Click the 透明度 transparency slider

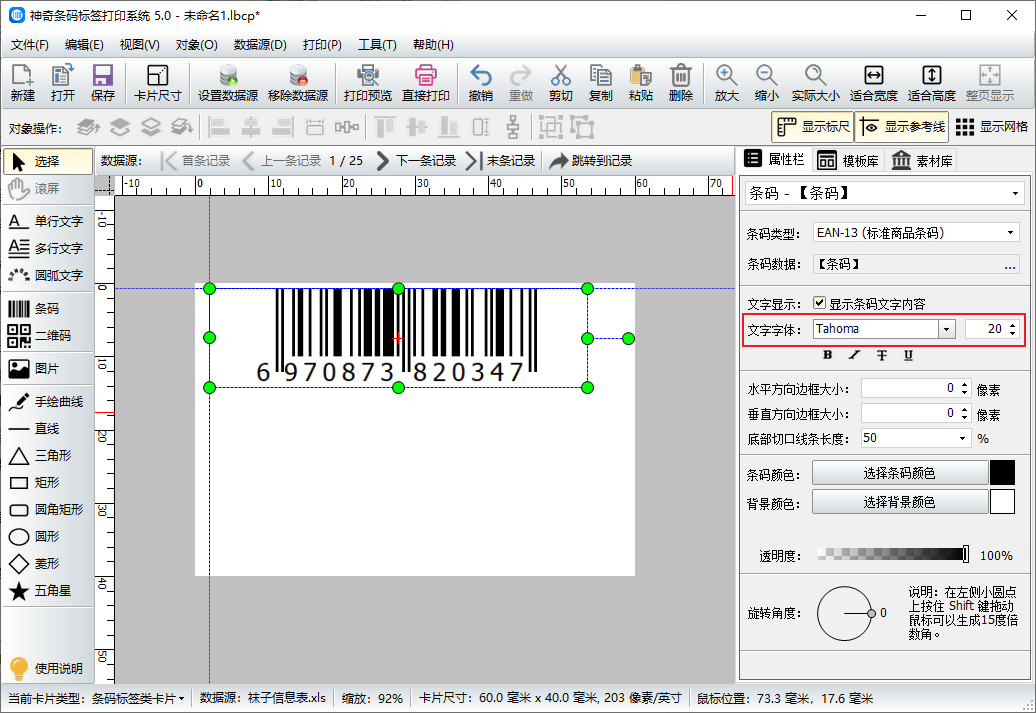pyautogui.click(x=893, y=554)
